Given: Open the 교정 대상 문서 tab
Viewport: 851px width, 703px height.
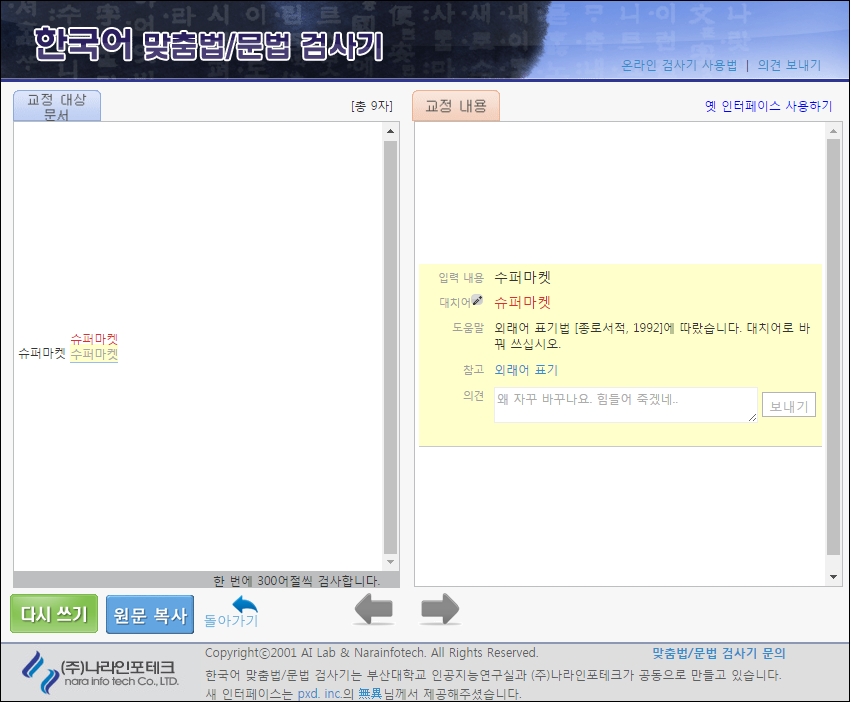Looking at the screenshot, I should pyautogui.click(x=57, y=106).
